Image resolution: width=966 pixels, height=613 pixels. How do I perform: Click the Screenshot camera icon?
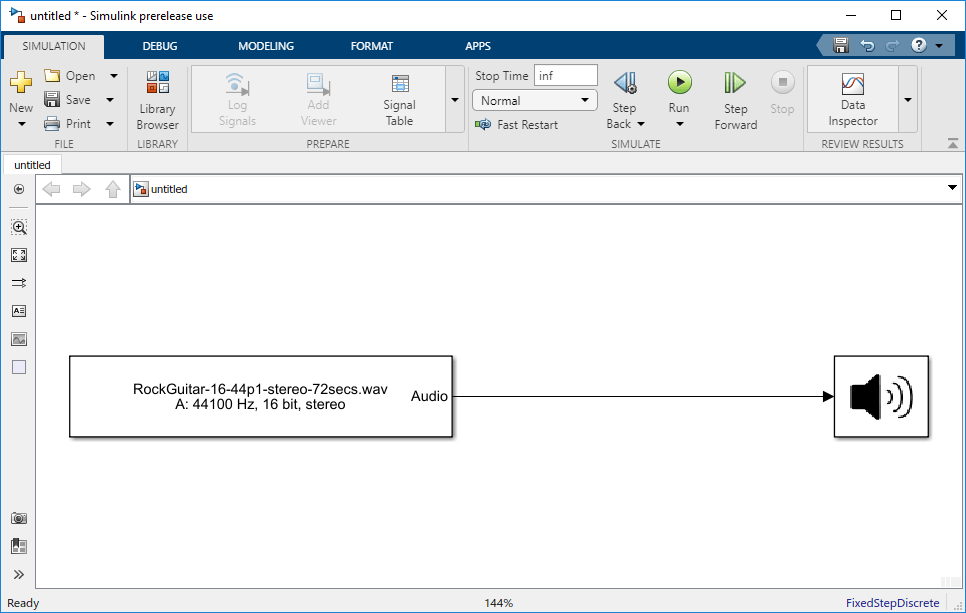[x=19, y=518]
